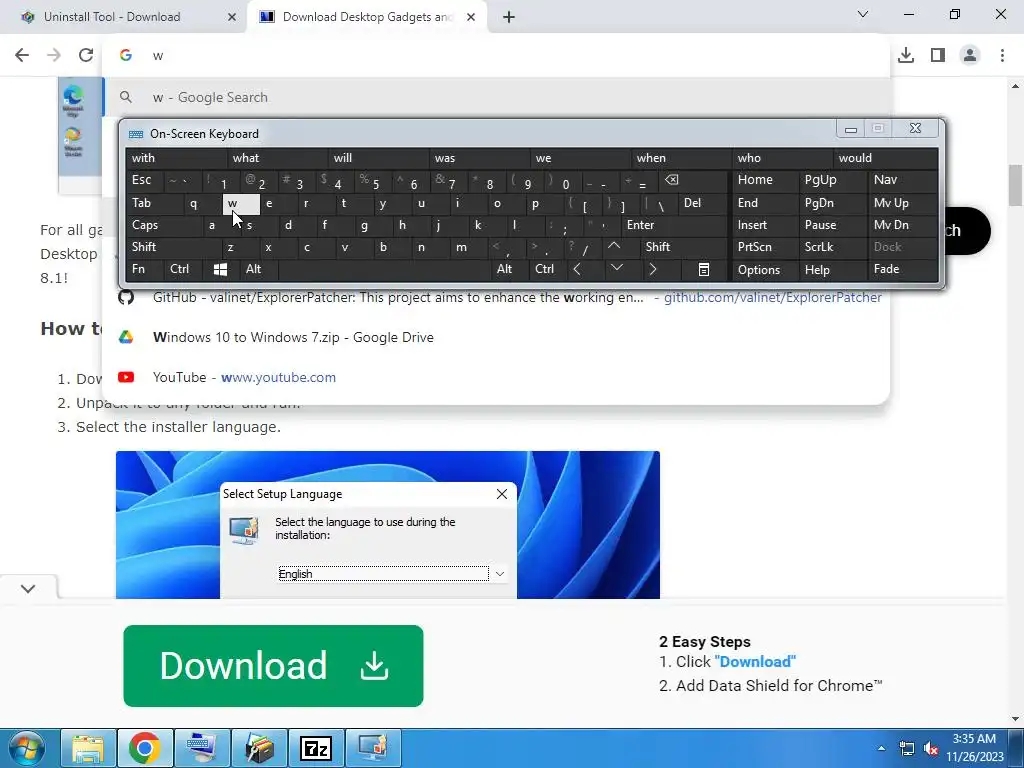The height and width of the screenshot is (768, 1024).
Task: Click the page vertical scrollbar thumb
Action: (1016, 185)
